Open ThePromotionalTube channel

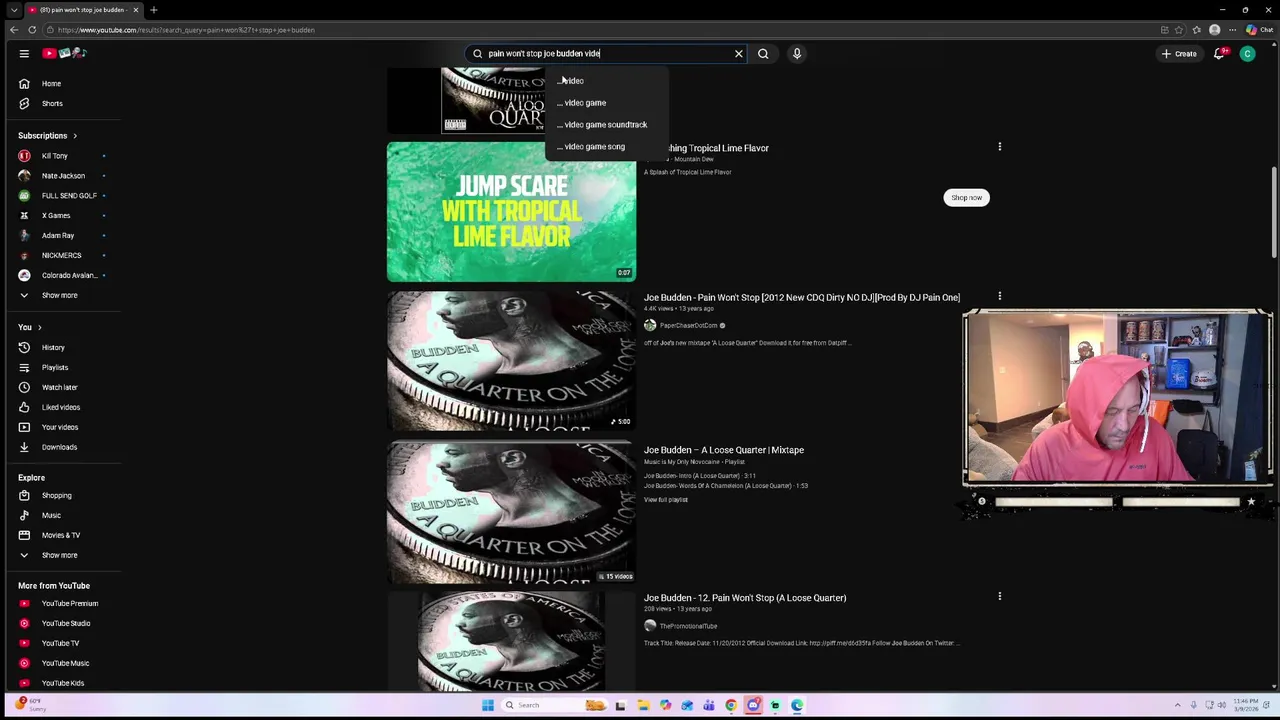click(x=688, y=627)
